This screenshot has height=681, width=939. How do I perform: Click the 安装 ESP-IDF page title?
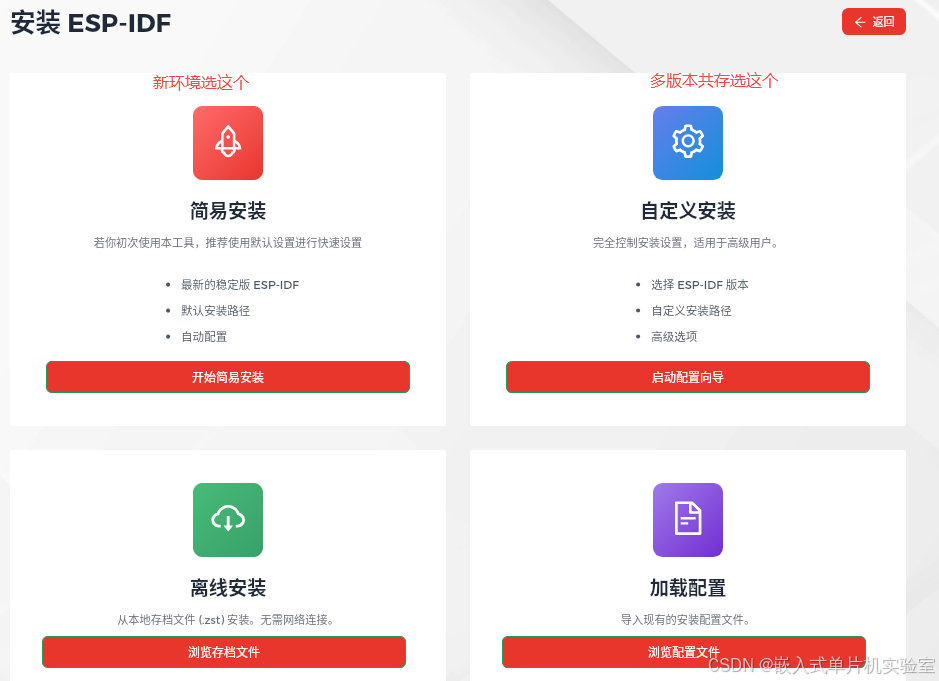(90, 23)
